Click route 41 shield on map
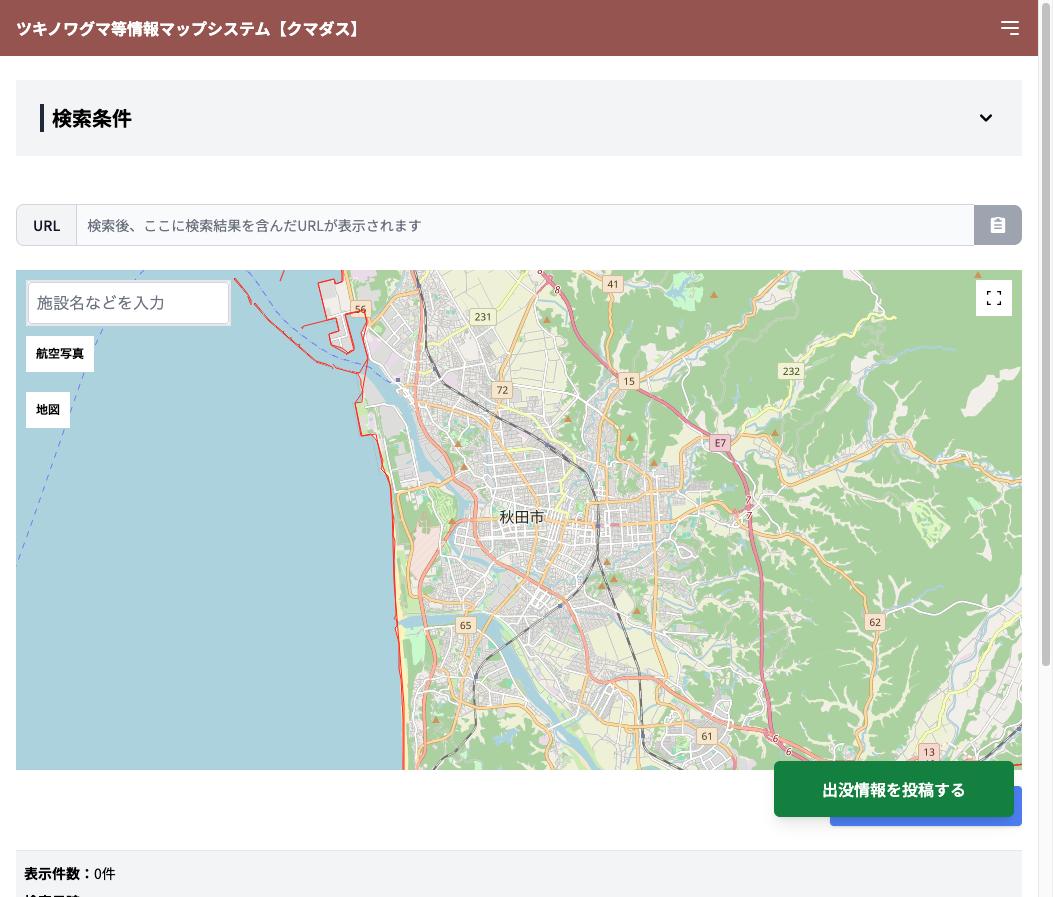 tap(612, 284)
